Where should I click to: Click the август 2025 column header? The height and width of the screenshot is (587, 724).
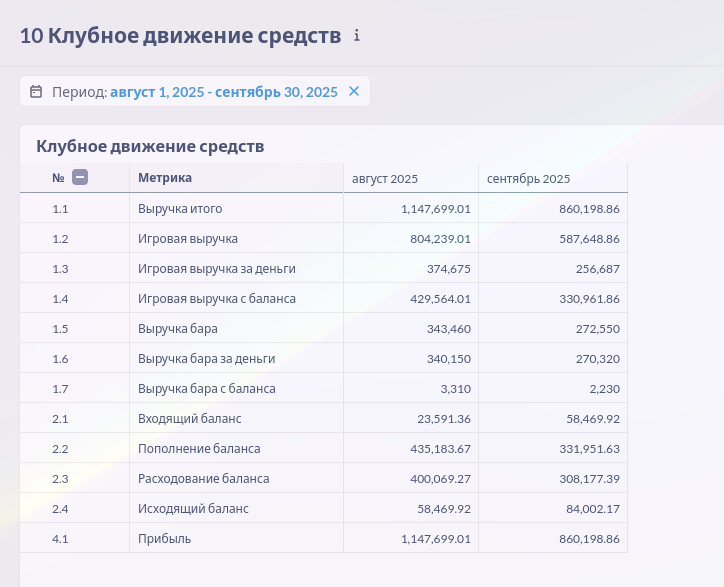(385, 179)
